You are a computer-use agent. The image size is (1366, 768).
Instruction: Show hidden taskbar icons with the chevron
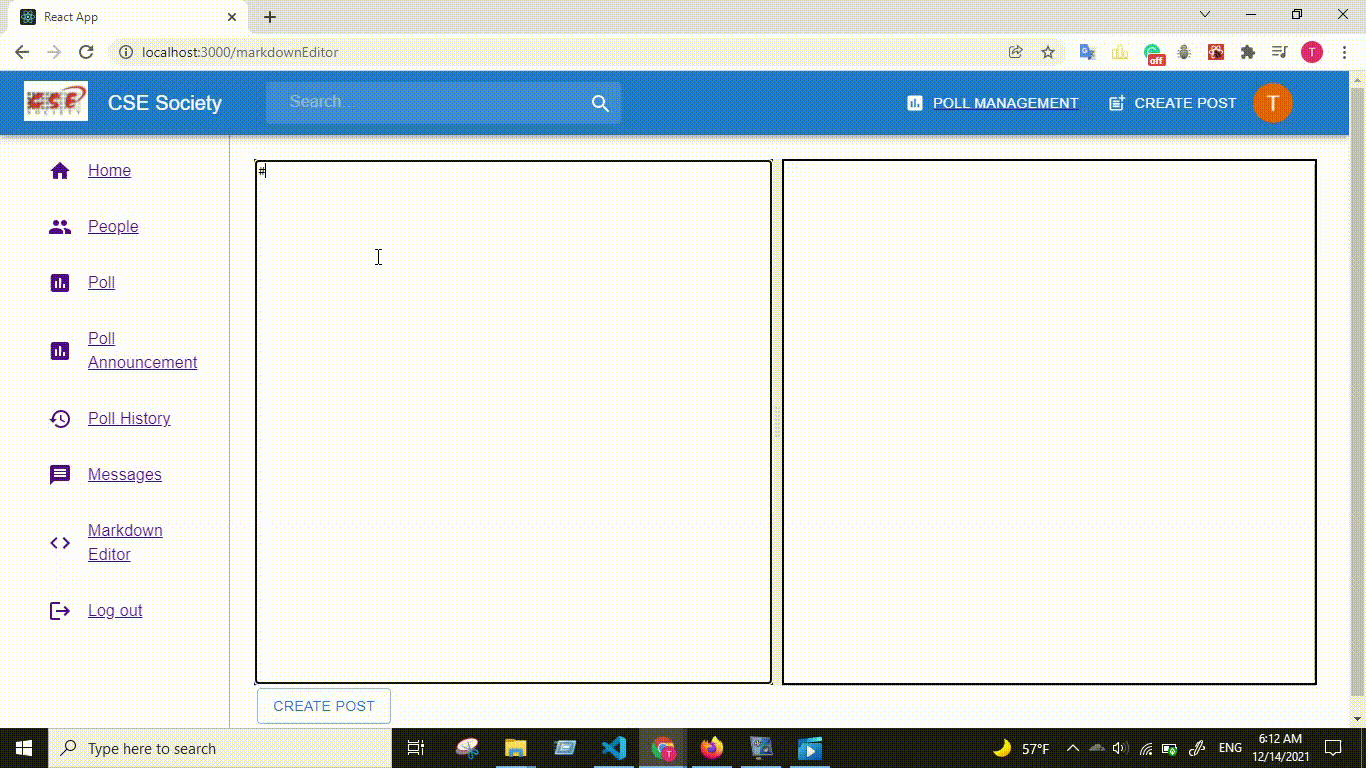tap(1071, 747)
